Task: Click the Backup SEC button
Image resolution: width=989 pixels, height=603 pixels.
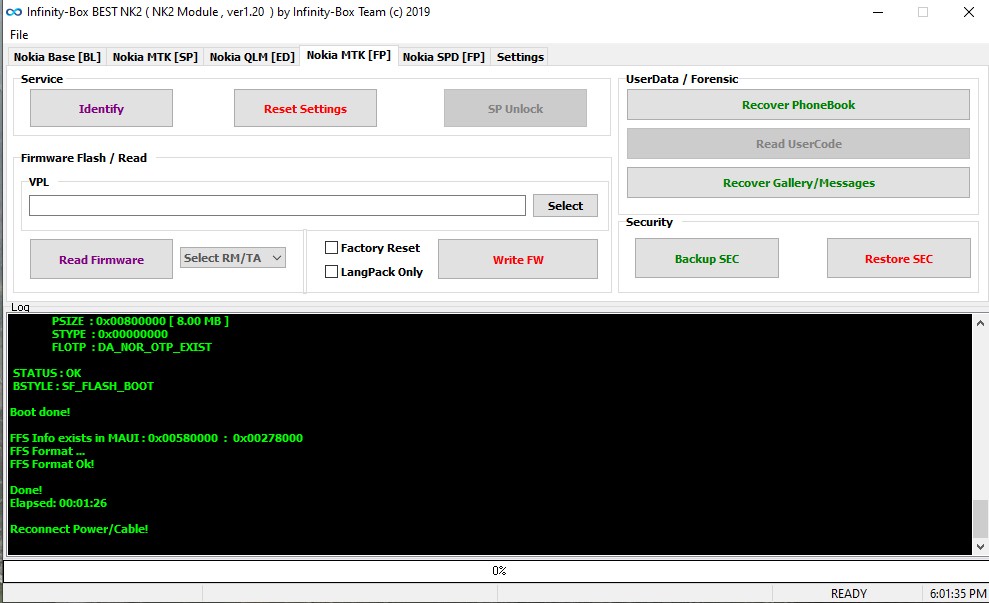Action: coord(706,259)
